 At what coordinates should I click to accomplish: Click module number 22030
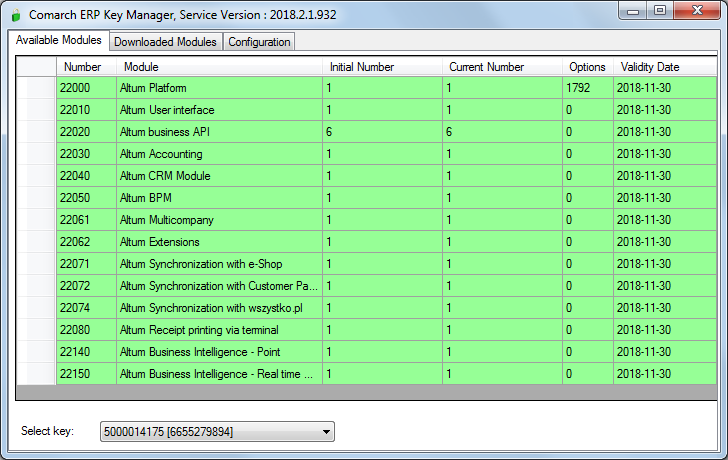click(86, 154)
